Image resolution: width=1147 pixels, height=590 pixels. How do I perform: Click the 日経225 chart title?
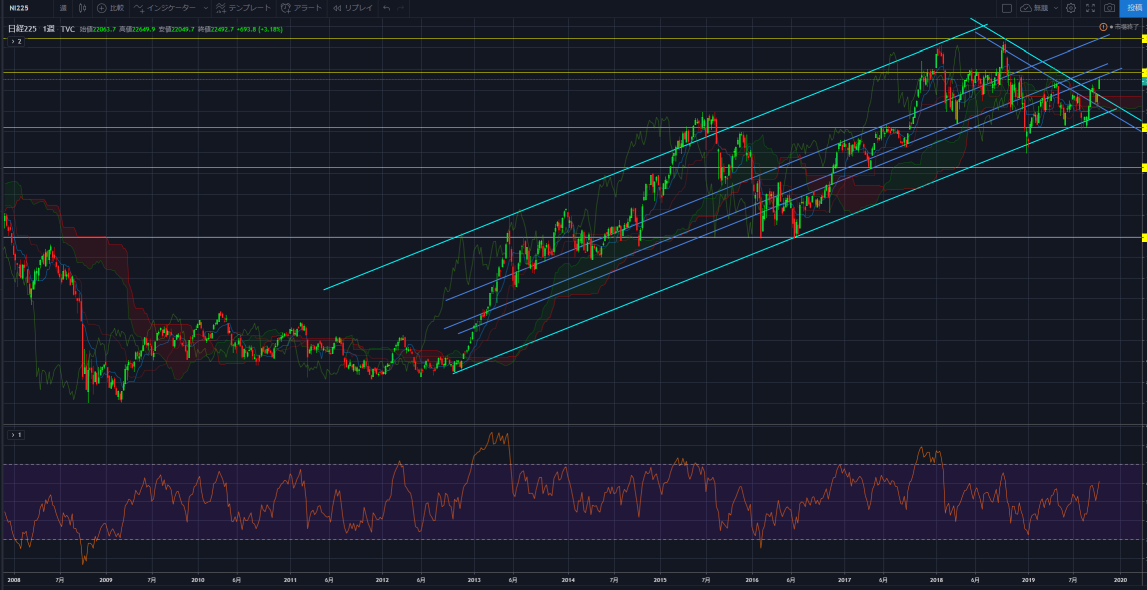(x=23, y=29)
